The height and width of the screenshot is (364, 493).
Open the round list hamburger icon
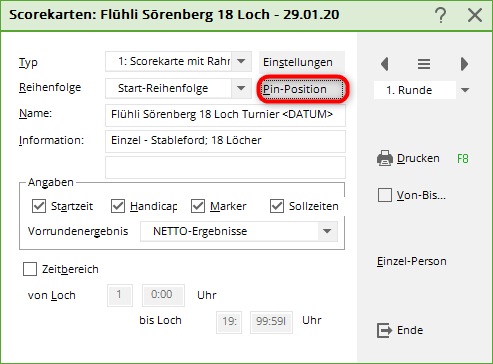tap(424, 64)
